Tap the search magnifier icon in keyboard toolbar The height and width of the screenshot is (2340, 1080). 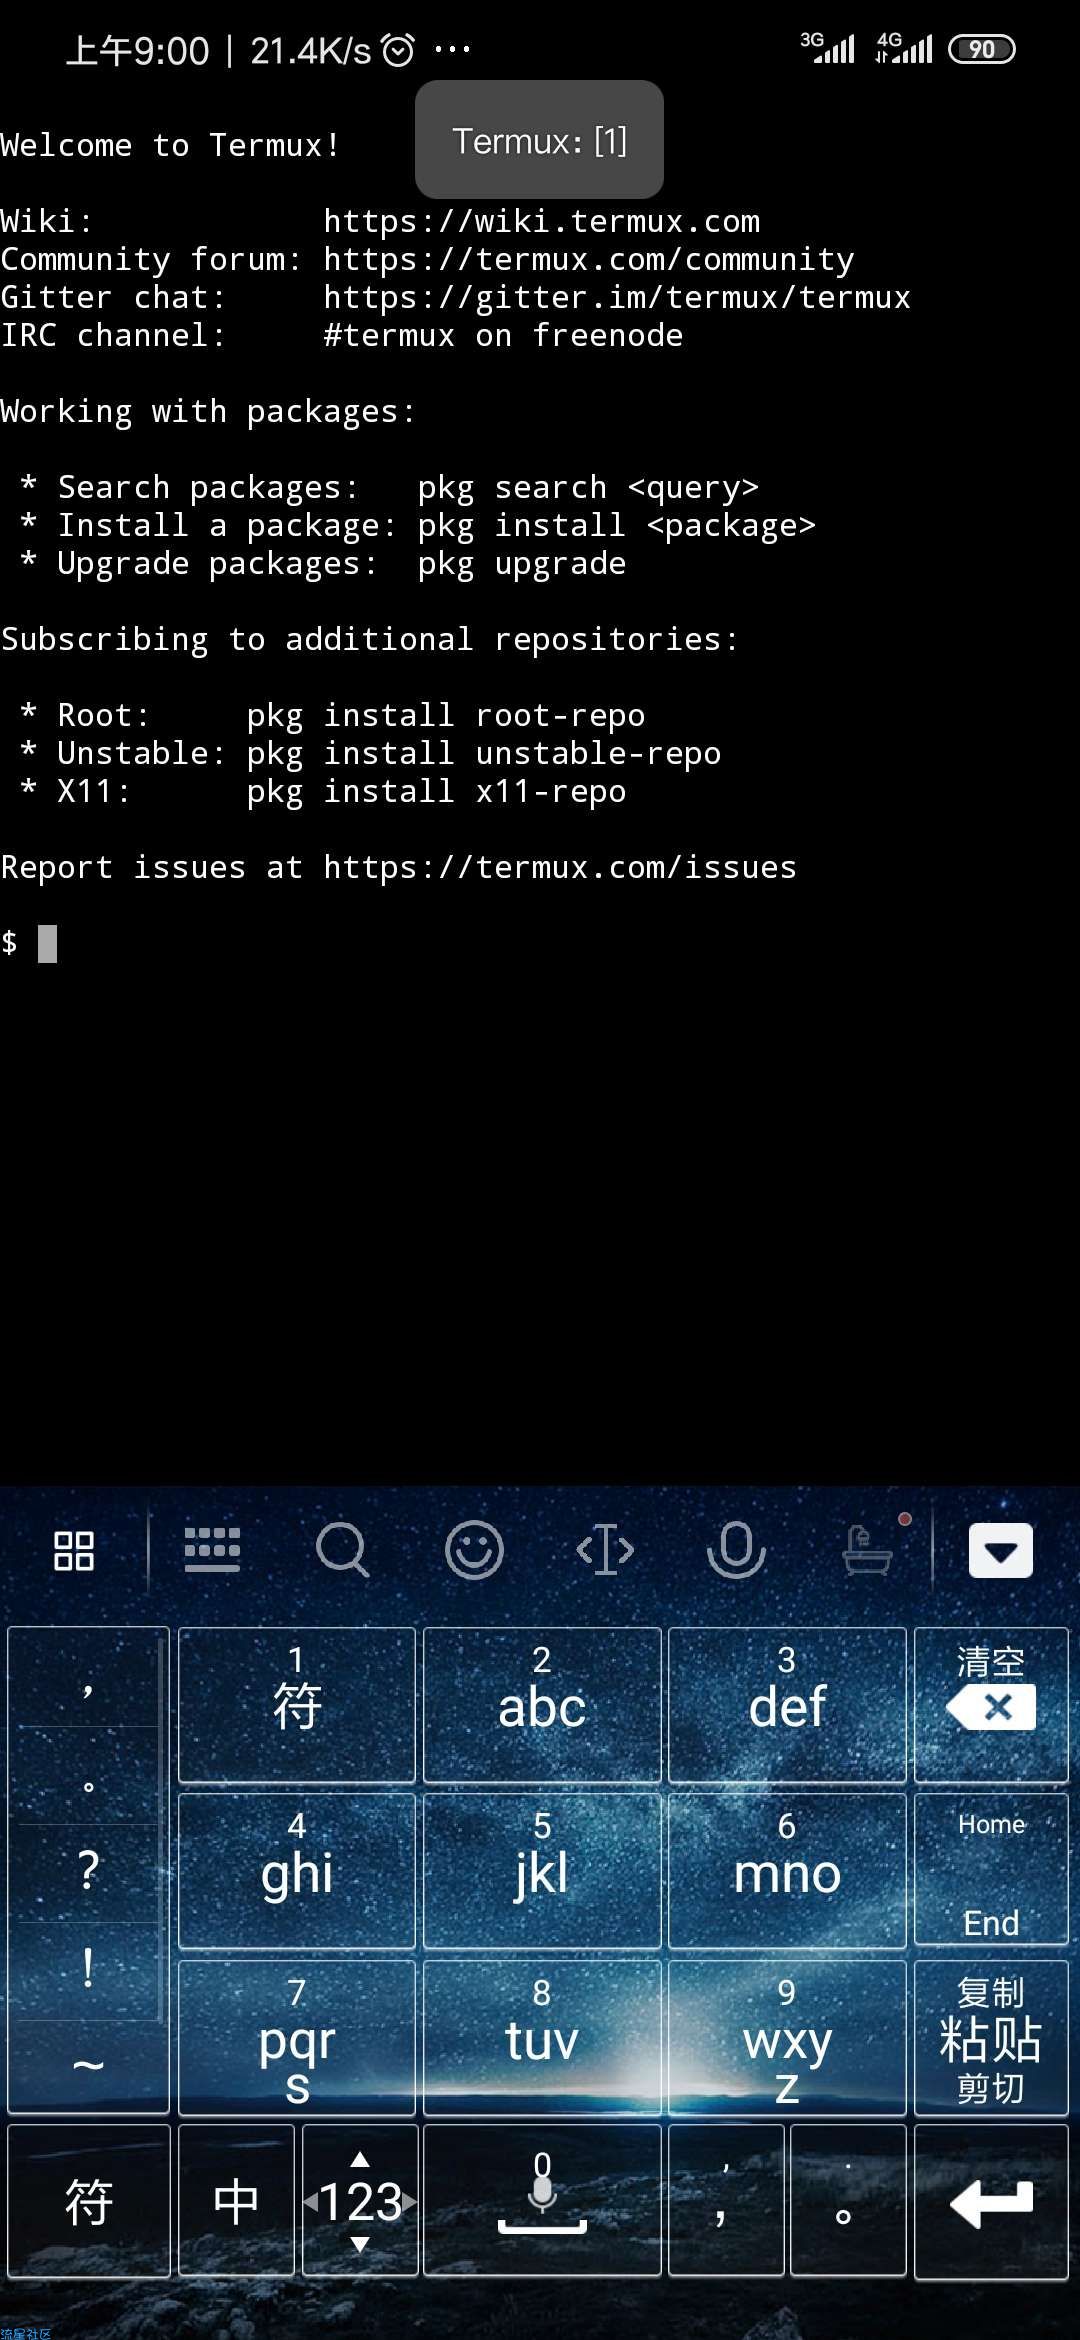pyautogui.click(x=342, y=1550)
